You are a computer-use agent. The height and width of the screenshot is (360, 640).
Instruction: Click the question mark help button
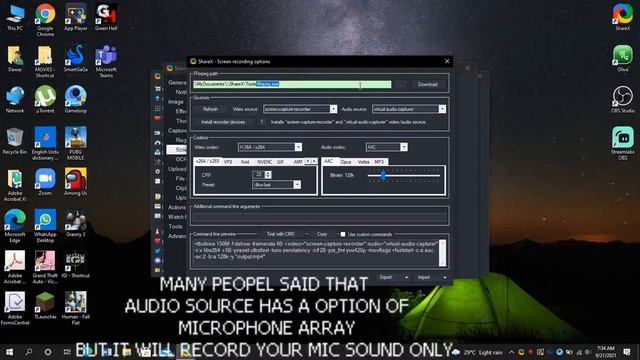[x=262, y=122]
